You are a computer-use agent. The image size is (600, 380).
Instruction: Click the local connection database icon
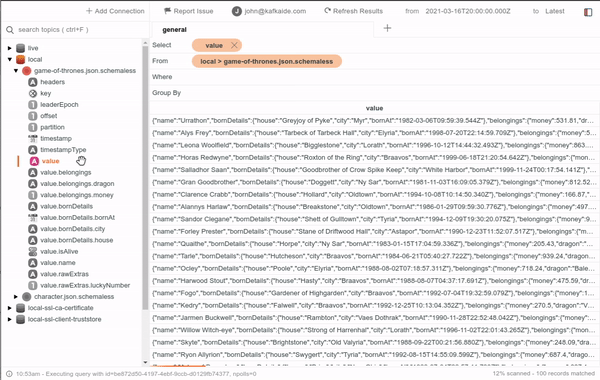tap(21, 59)
